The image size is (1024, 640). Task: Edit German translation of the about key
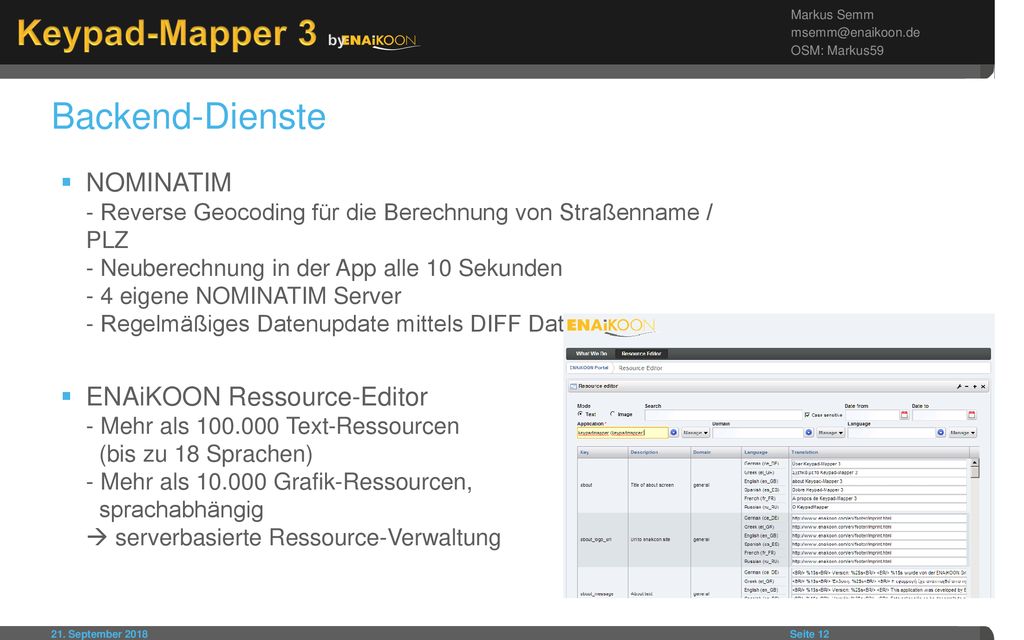pyautogui.click(x=879, y=464)
